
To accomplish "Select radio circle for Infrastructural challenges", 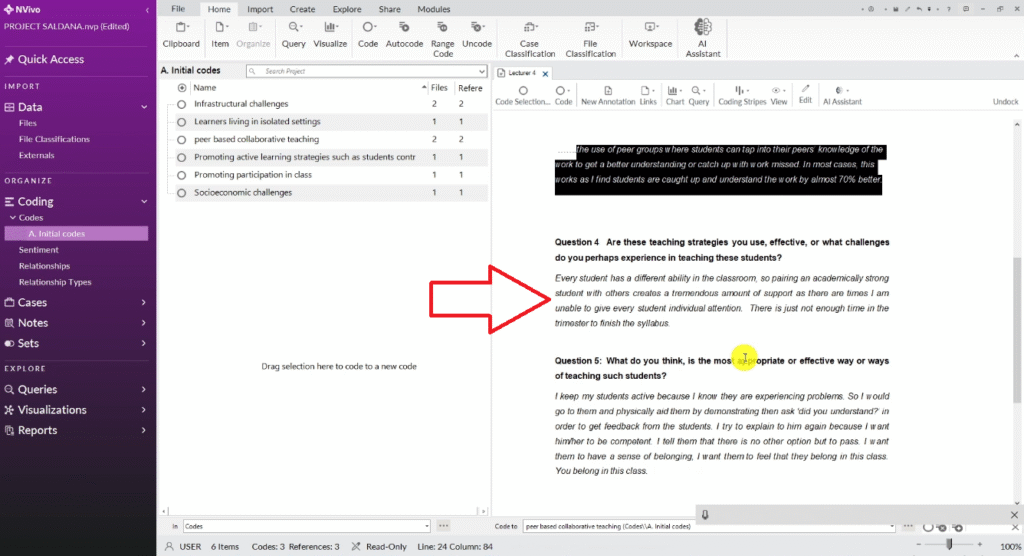I will pos(182,104).
